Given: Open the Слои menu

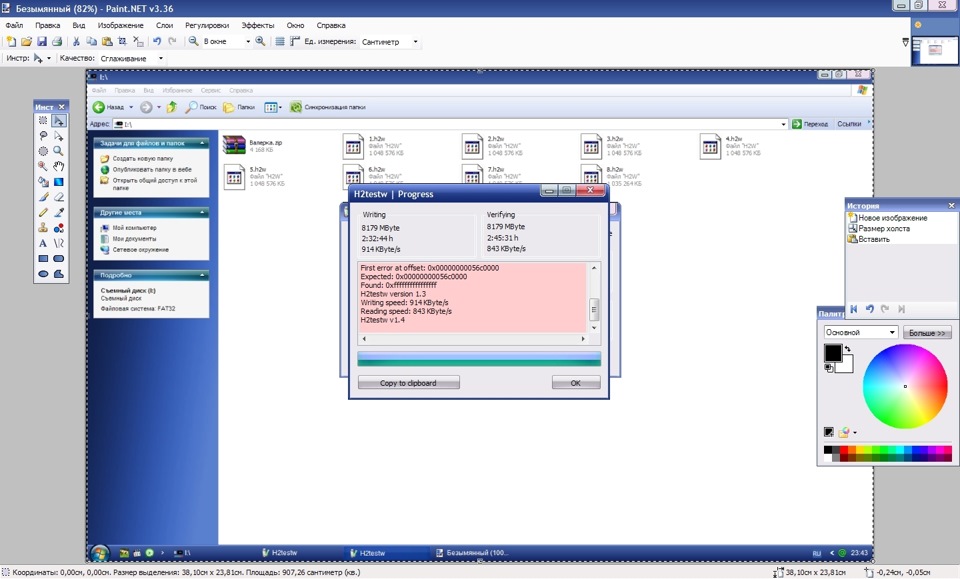Looking at the screenshot, I should (164, 25).
